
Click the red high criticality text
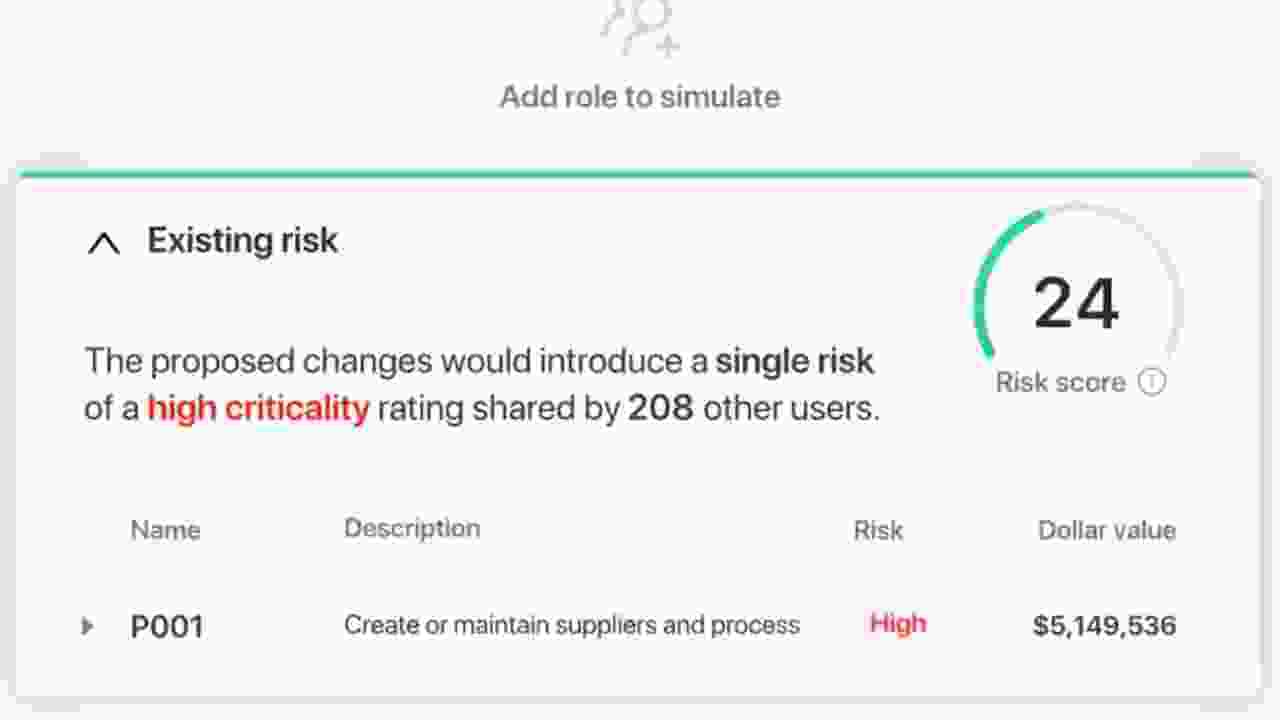pos(258,408)
